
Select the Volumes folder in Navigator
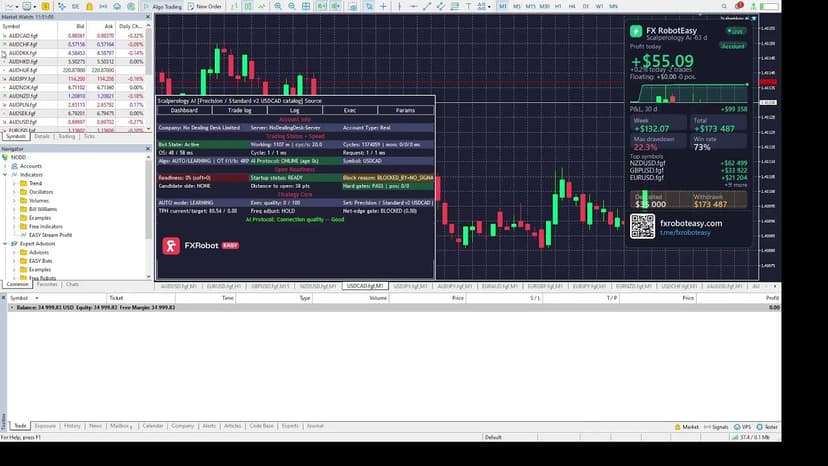tap(39, 201)
